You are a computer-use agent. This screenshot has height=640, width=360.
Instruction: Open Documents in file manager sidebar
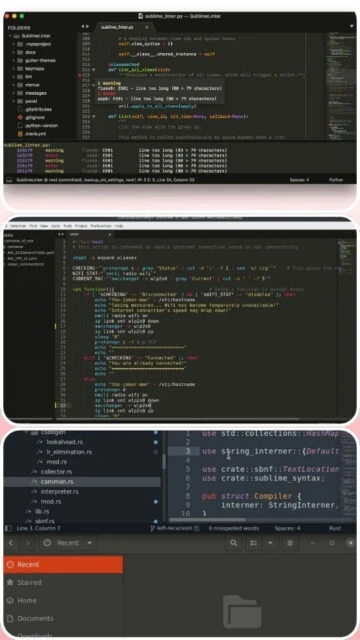click(x=63, y=618)
